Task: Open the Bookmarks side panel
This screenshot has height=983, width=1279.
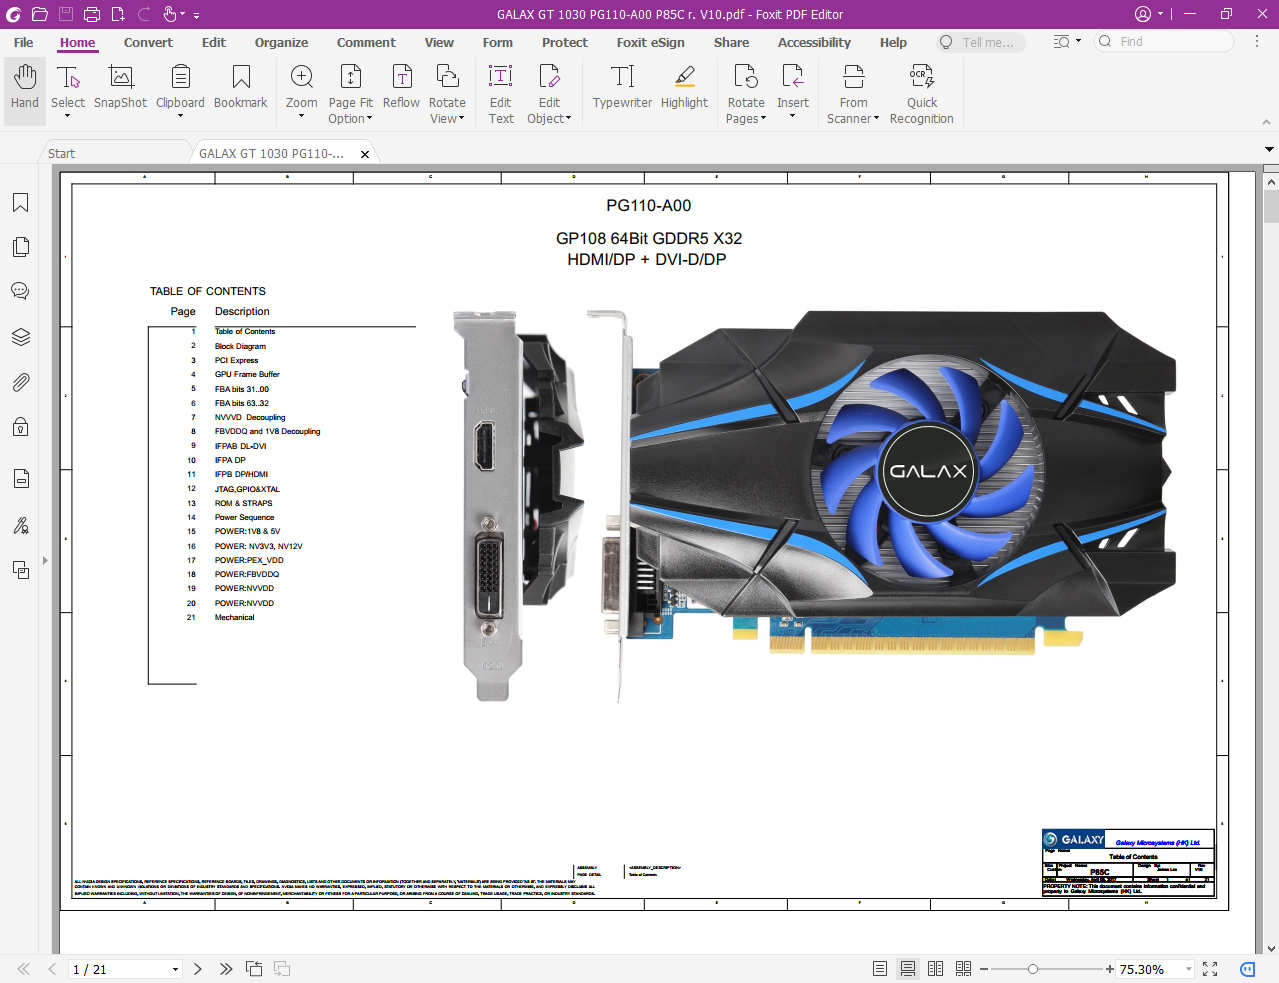Action: click(x=20, y=203)
